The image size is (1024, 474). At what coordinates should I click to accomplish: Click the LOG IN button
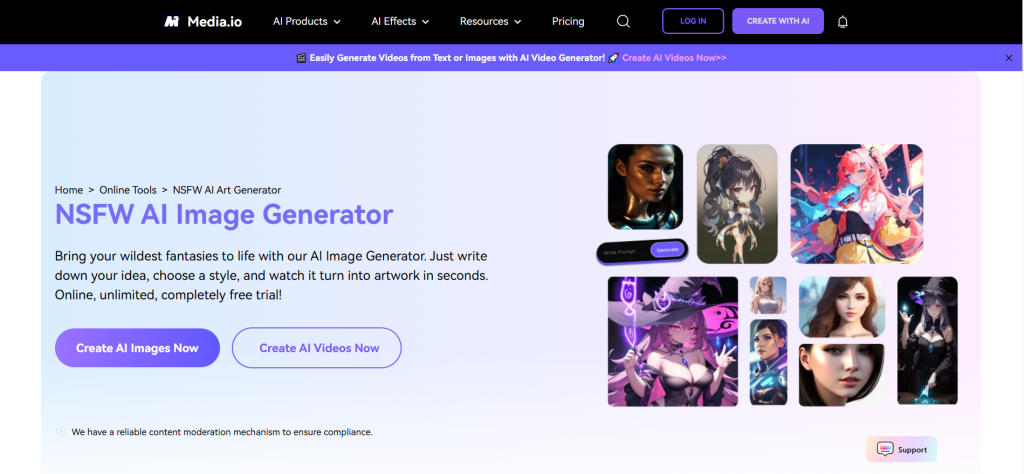693,21
